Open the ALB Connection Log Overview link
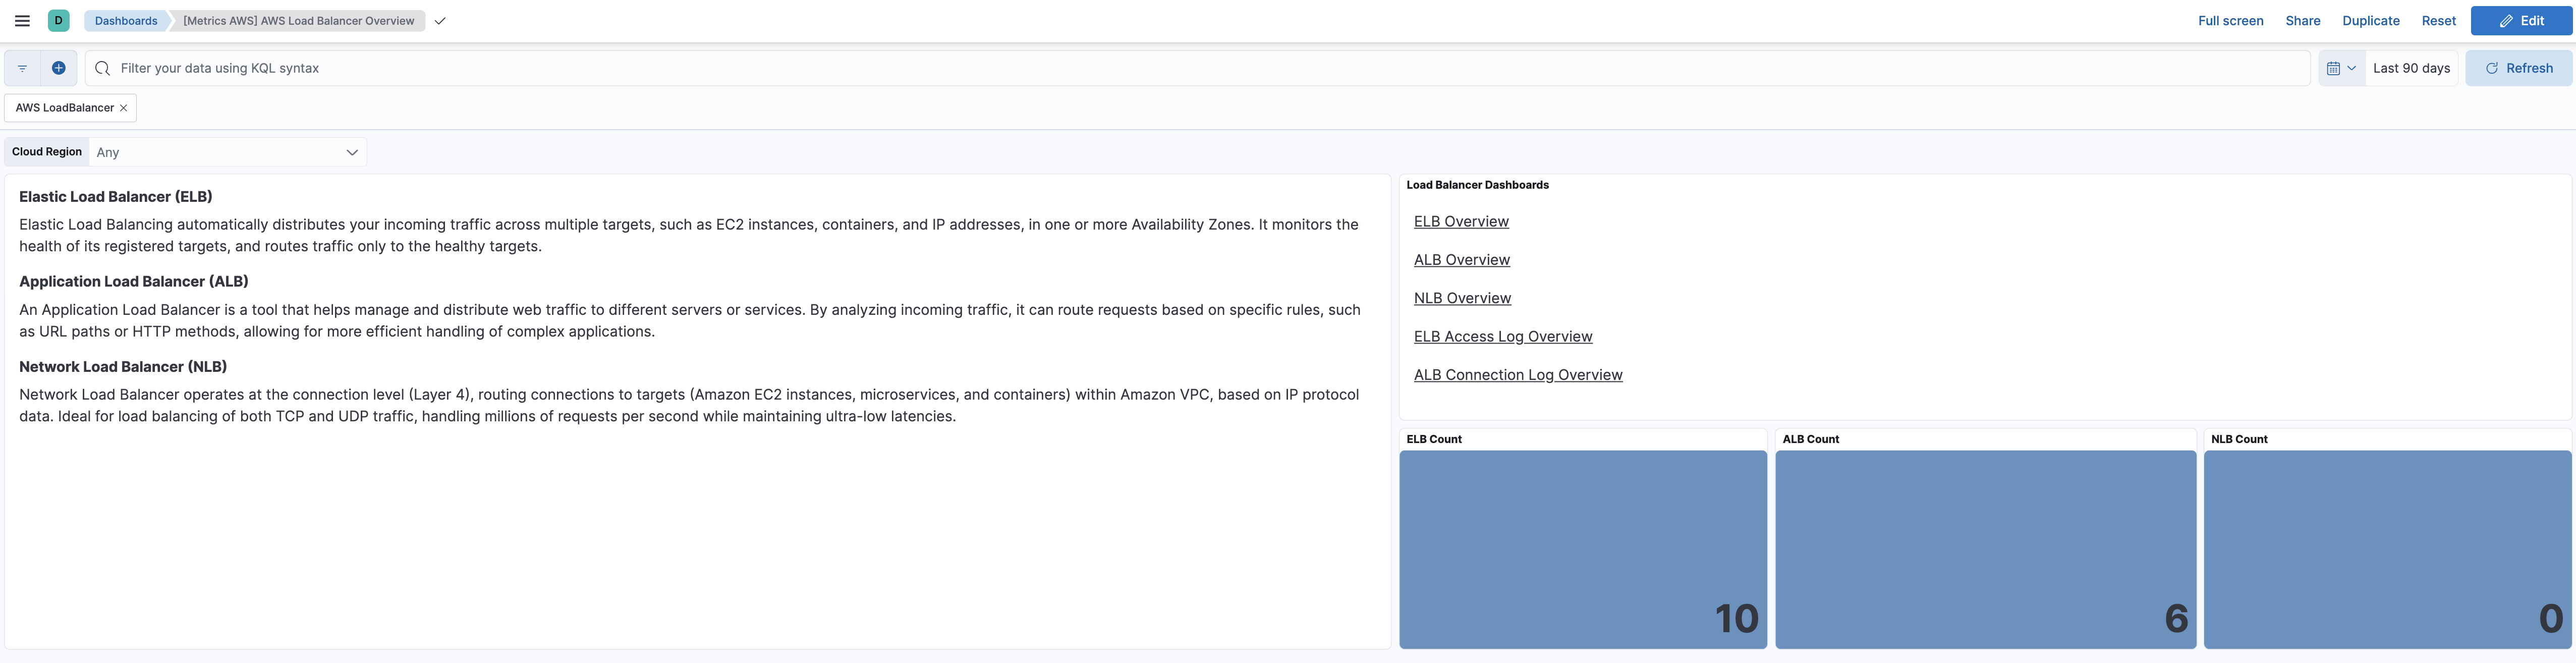This screenshot has height=663, width=2576. point(1518,374)
